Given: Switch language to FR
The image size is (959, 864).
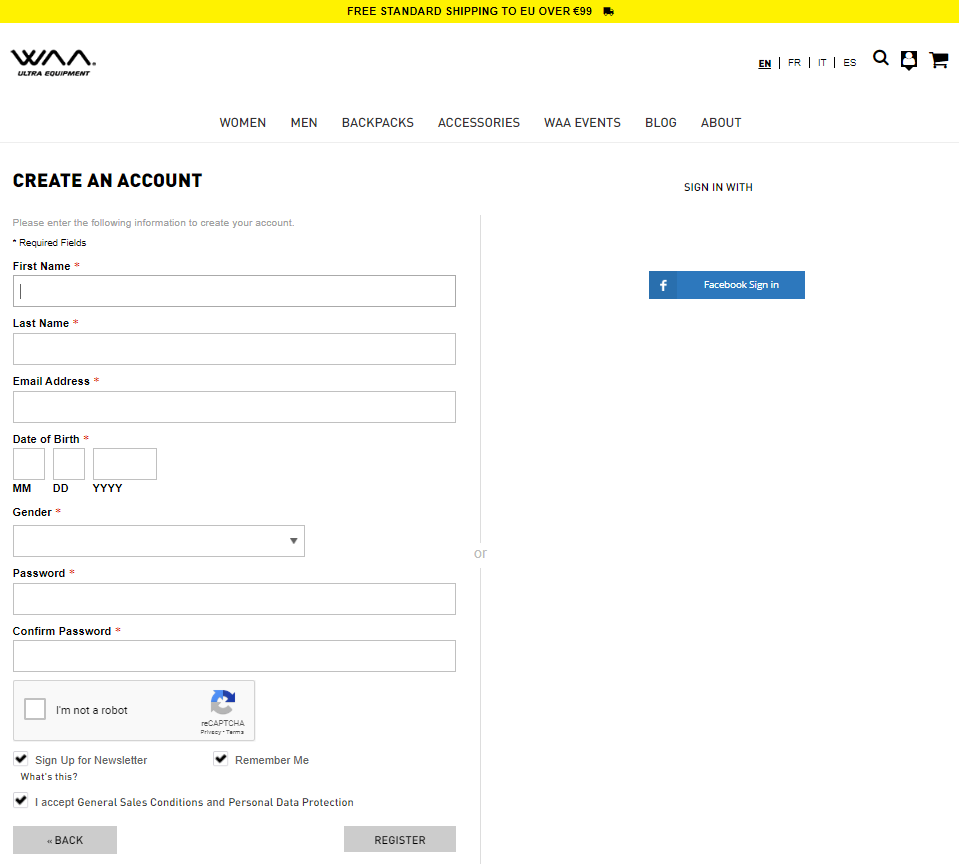Looking at the screenshot, I should pos(794,63).
